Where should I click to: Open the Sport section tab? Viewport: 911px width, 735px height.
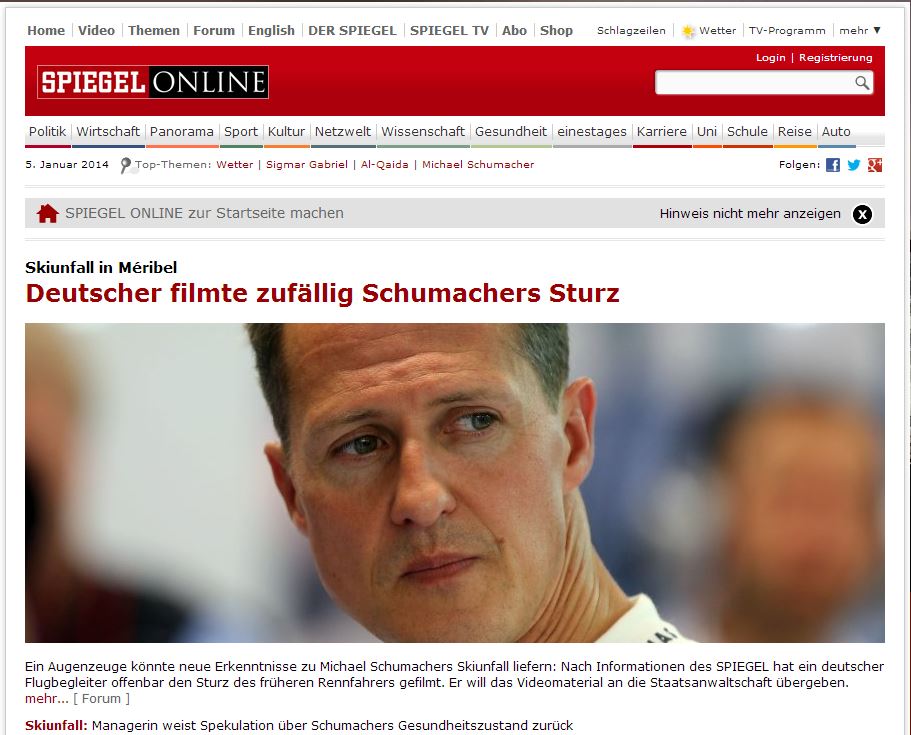(x=241, y=132)
